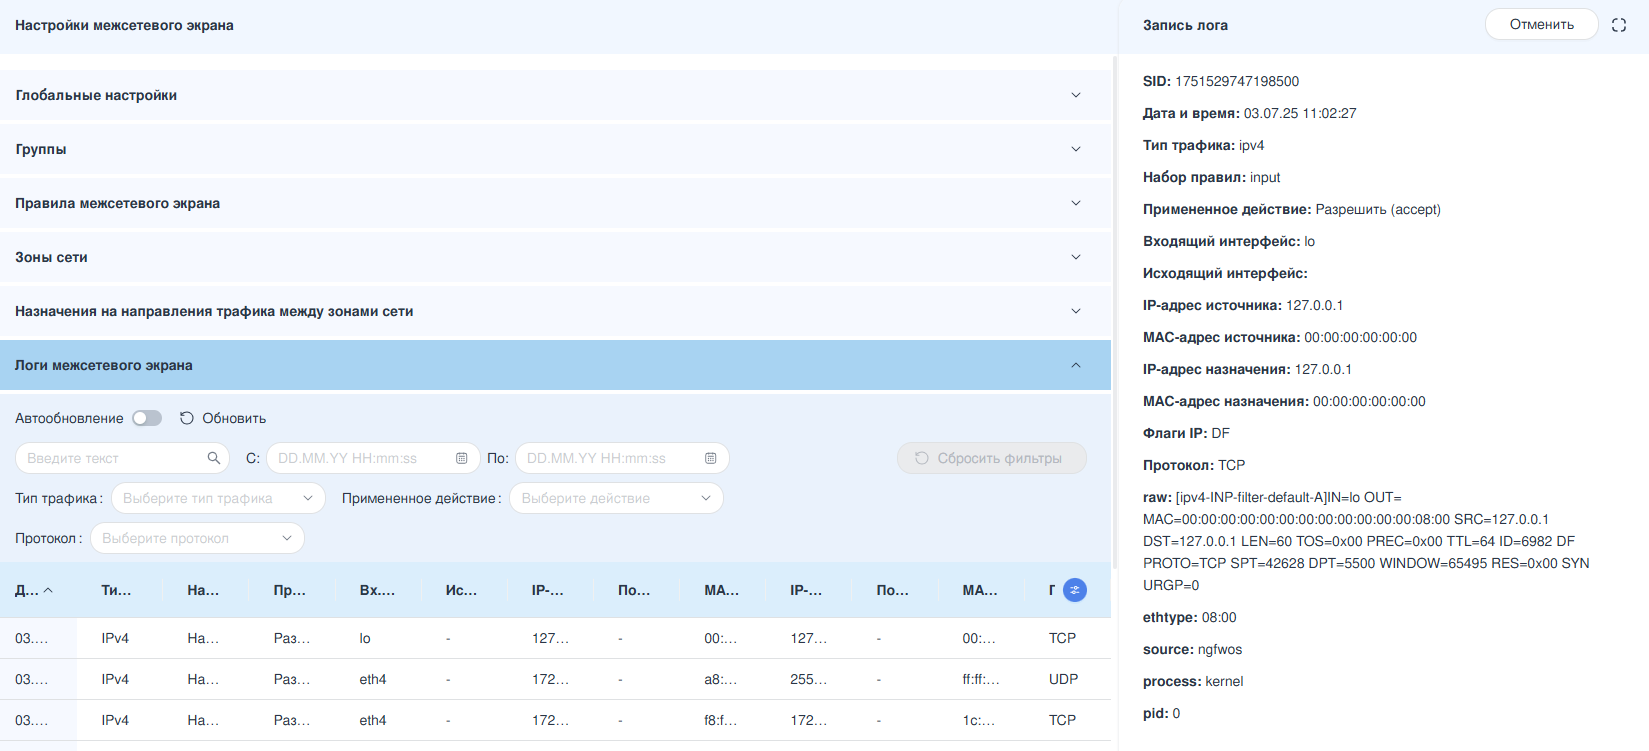Open calendar icon in the 'С' date field

(x=461, y=458)
